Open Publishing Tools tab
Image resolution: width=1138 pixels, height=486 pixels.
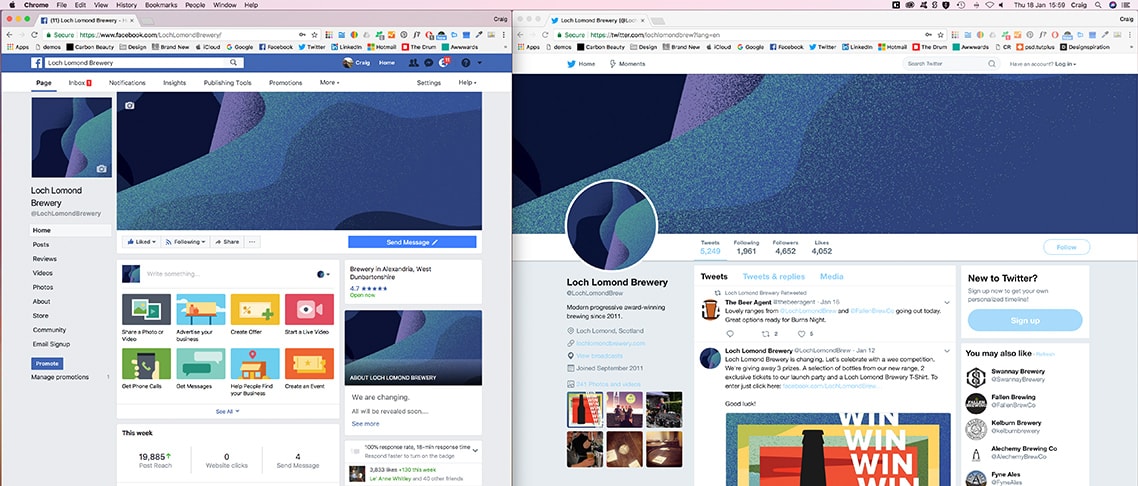click(x=228, y=83)
